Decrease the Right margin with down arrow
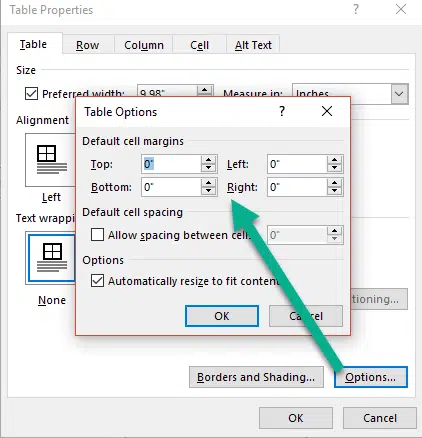 pyautogui.click(x=334, y=191)
